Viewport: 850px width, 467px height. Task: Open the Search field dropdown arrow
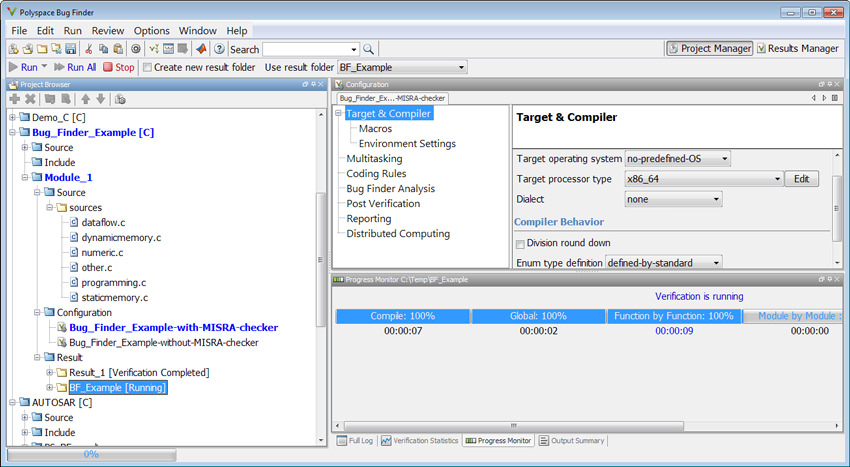[354, 50]
